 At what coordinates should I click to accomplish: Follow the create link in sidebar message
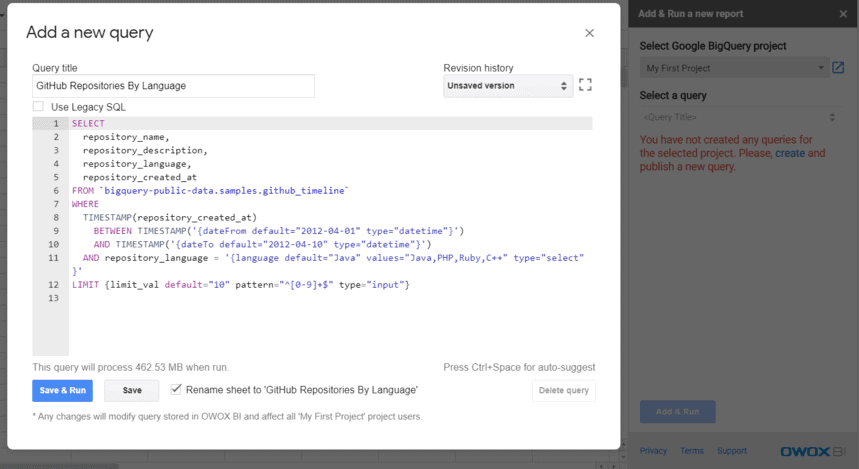tap(789, 154)
